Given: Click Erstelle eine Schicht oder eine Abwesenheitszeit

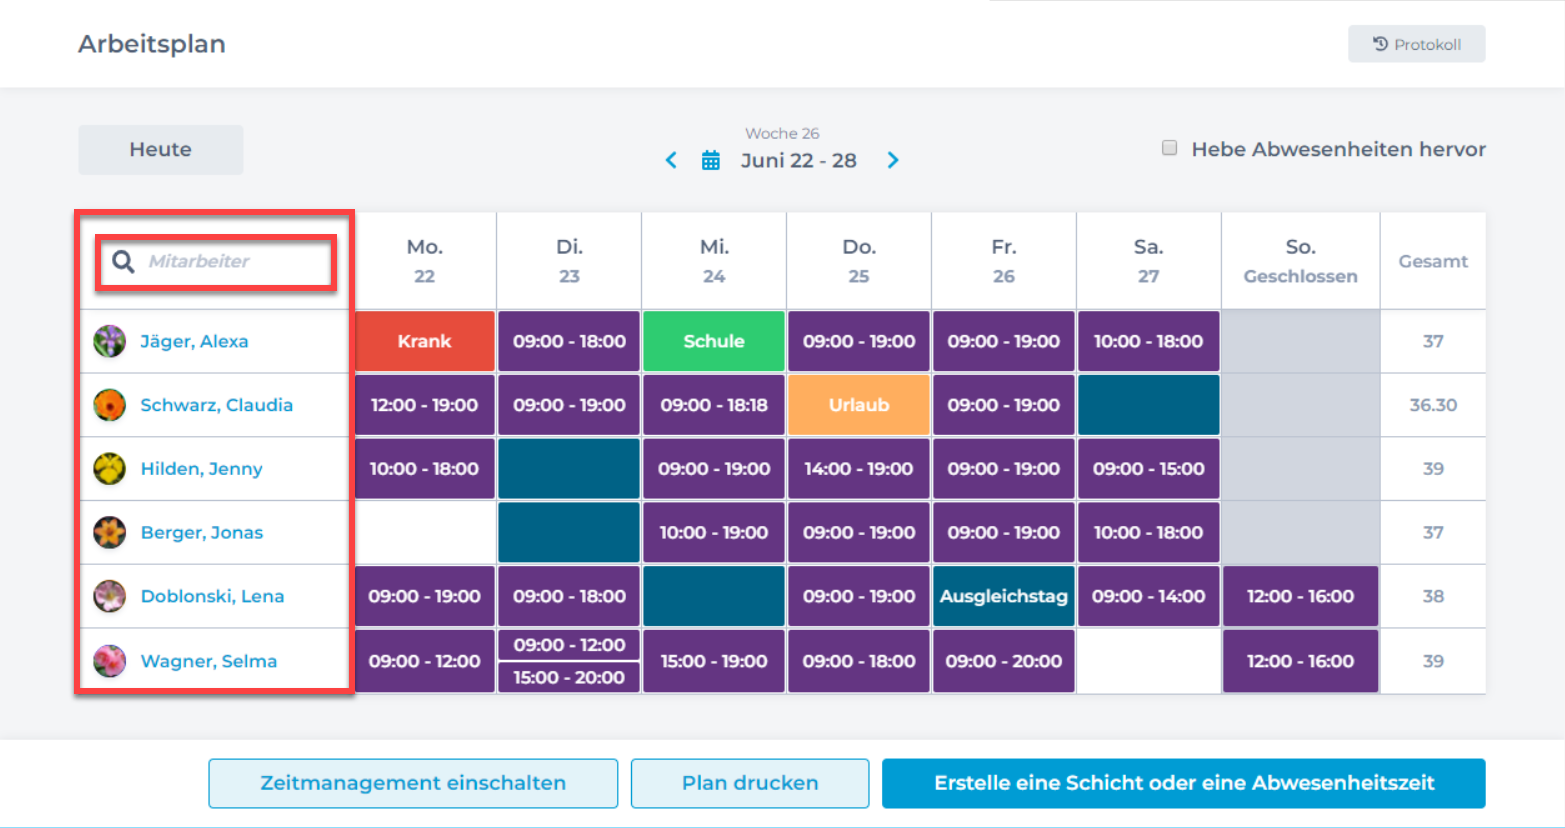Looking at the screenshot, I should pyautogui.click(x=1183, y=783).
